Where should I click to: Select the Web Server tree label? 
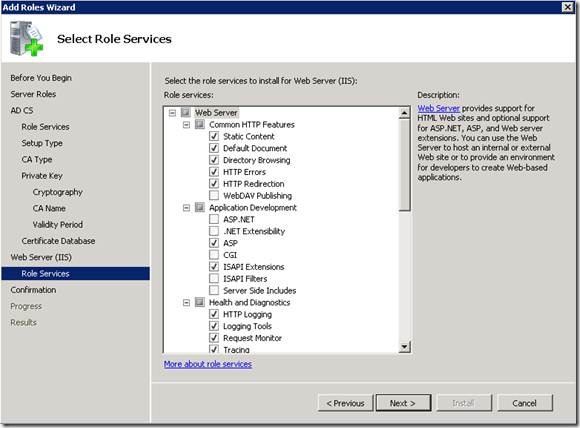[216, 113]
